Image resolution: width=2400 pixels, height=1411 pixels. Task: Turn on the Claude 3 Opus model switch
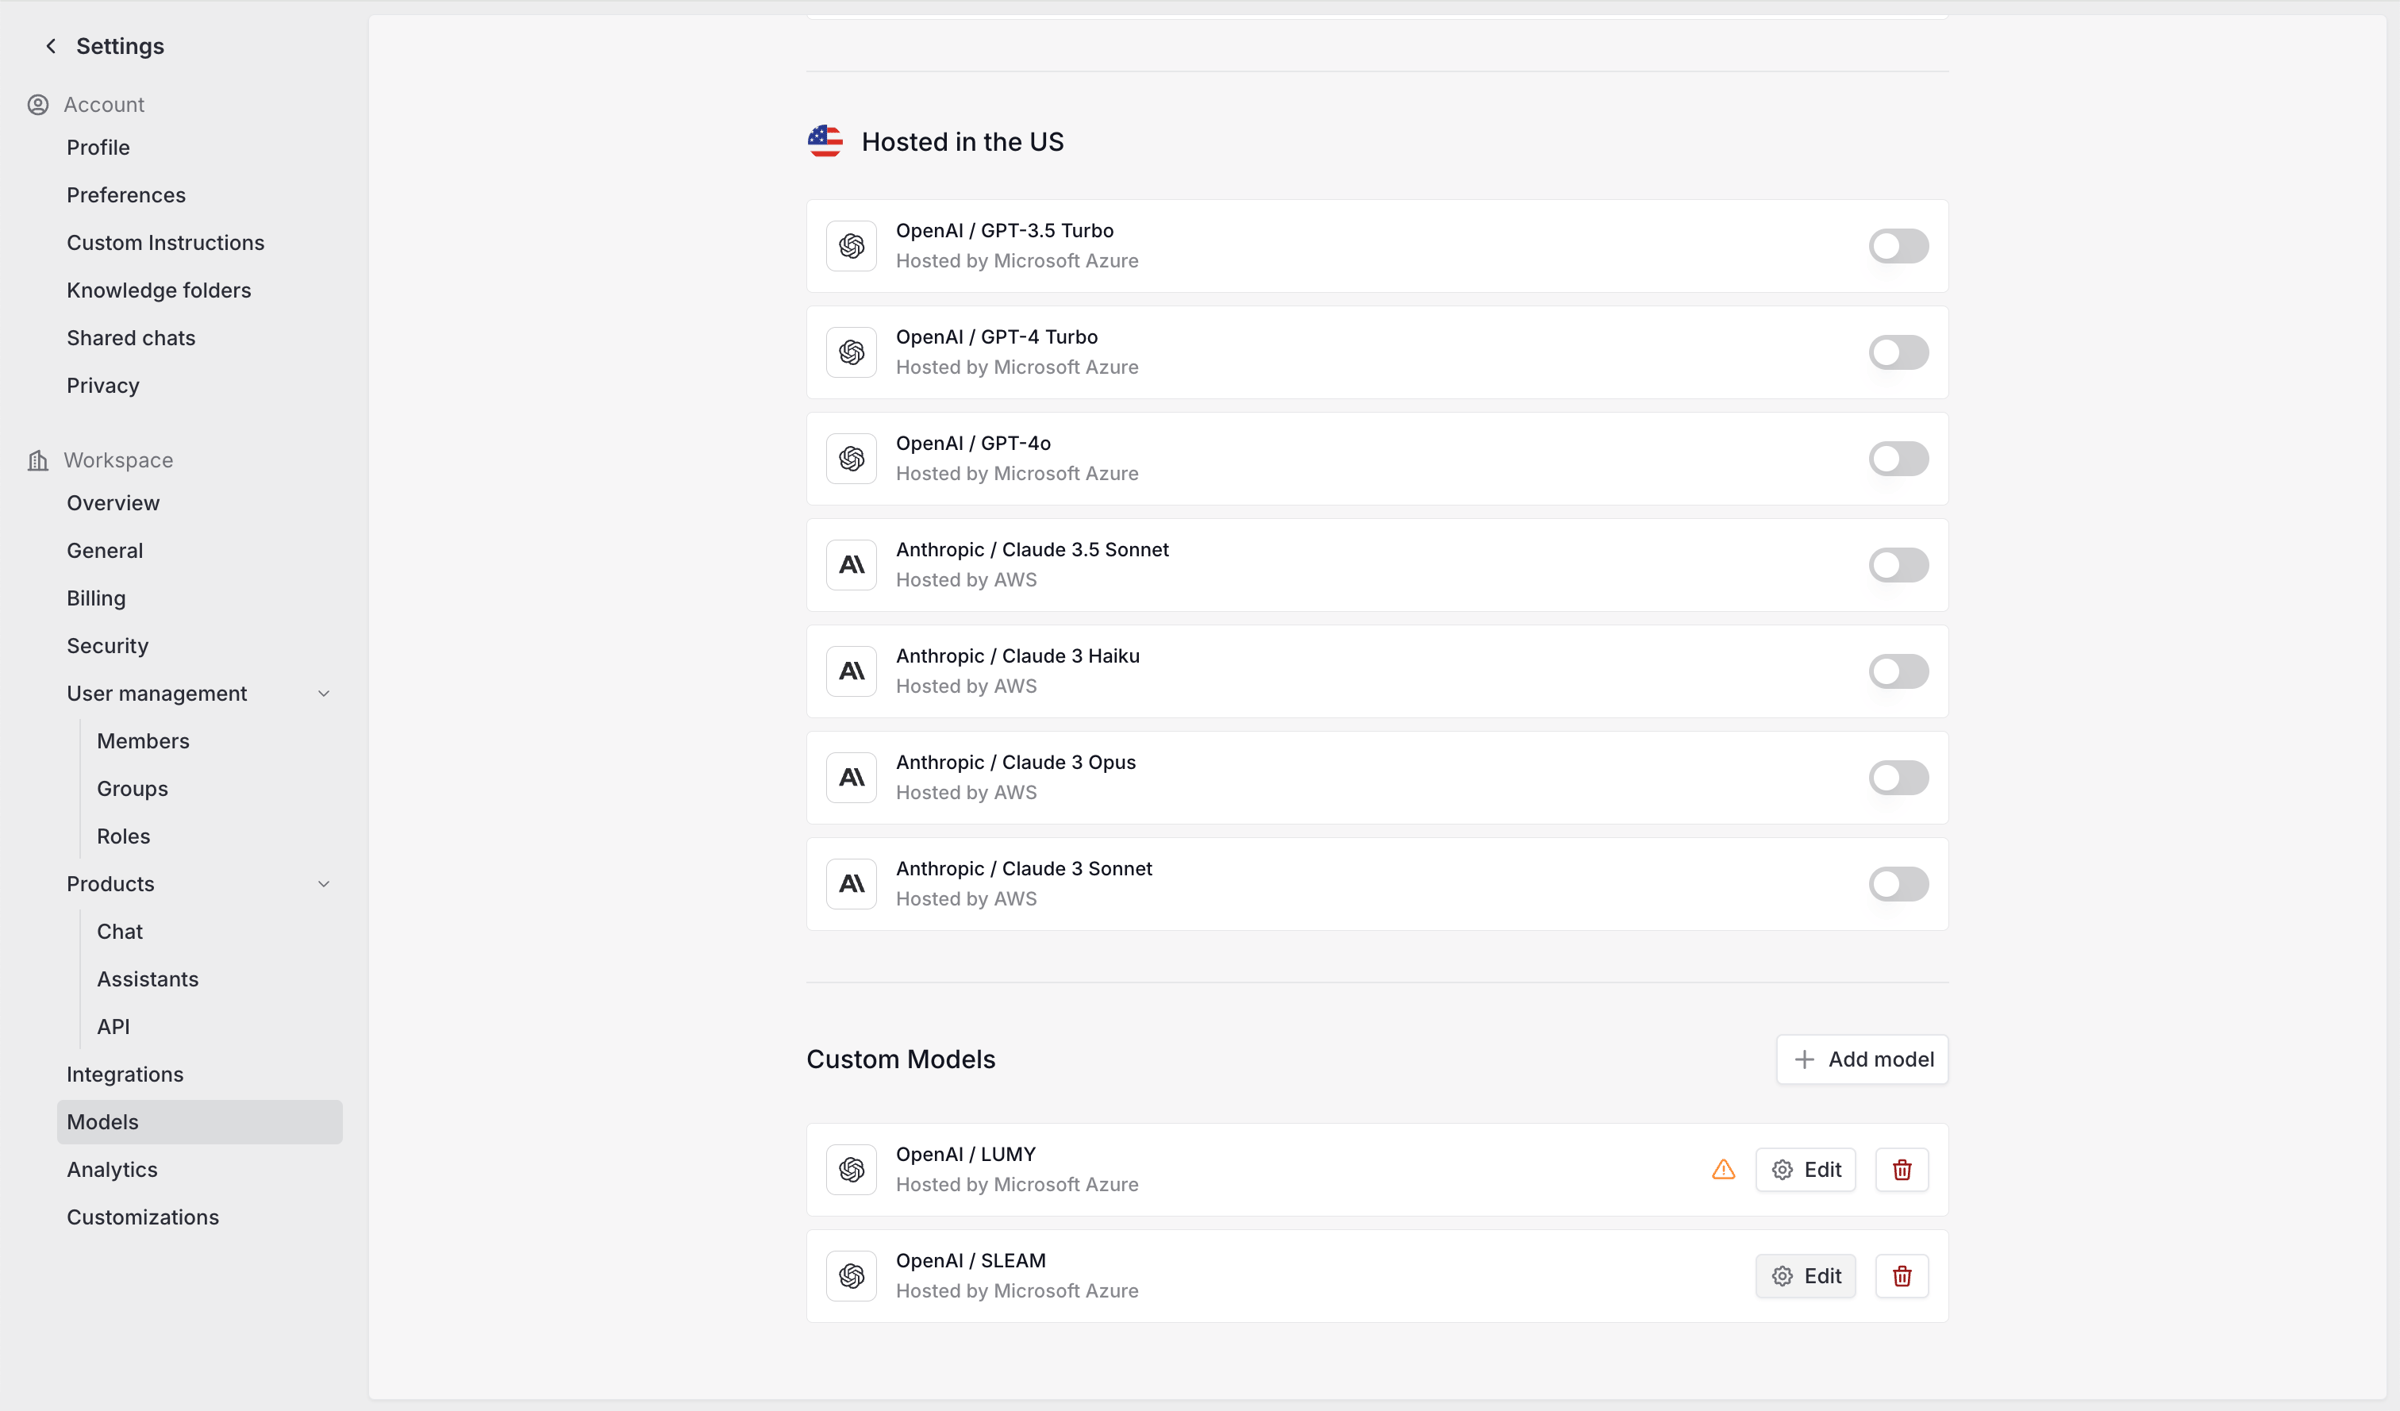coord(1898,778)
